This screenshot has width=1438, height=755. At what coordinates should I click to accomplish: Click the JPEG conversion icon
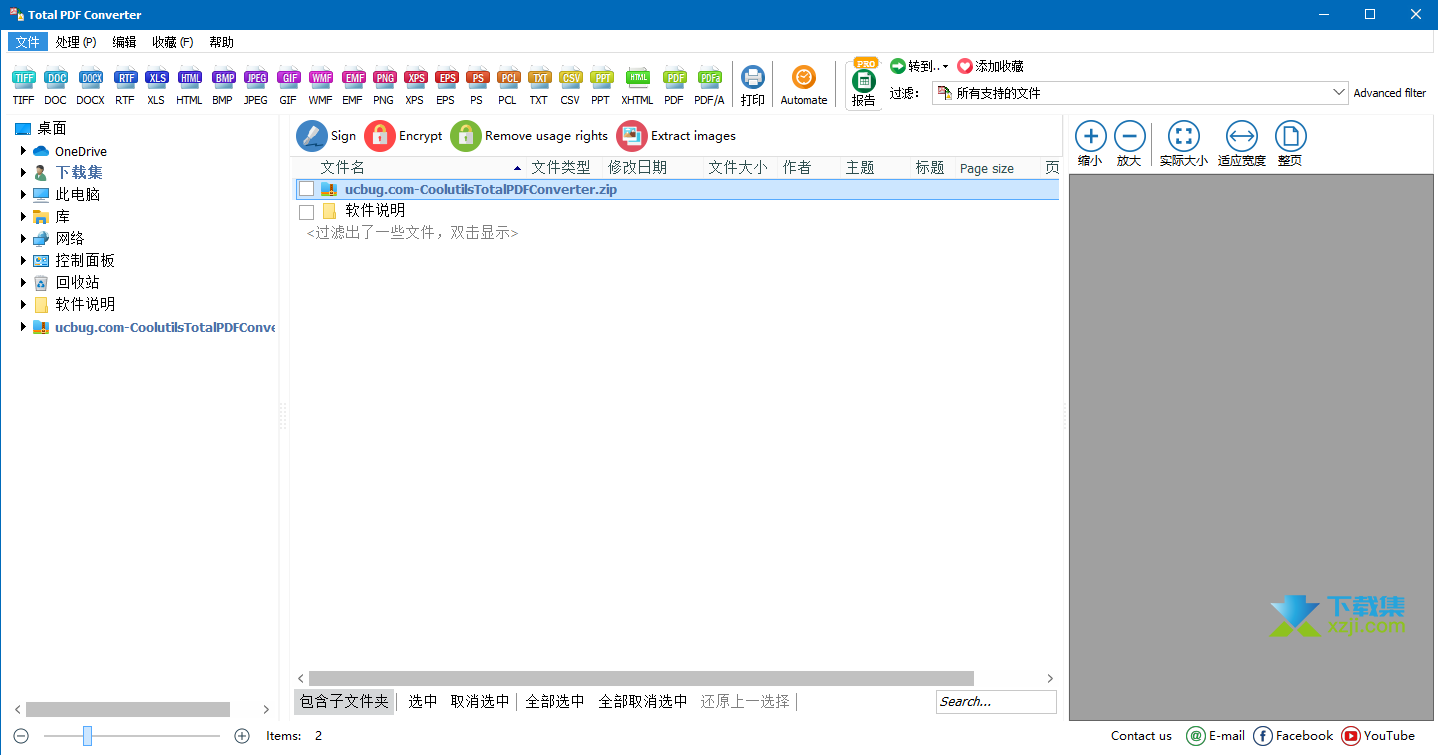256,78
